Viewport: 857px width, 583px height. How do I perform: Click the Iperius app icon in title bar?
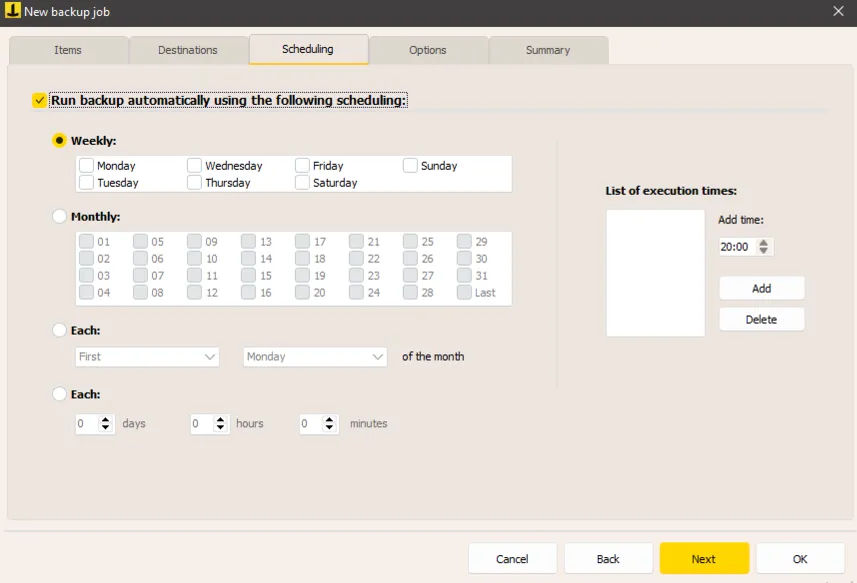point(12,10)
